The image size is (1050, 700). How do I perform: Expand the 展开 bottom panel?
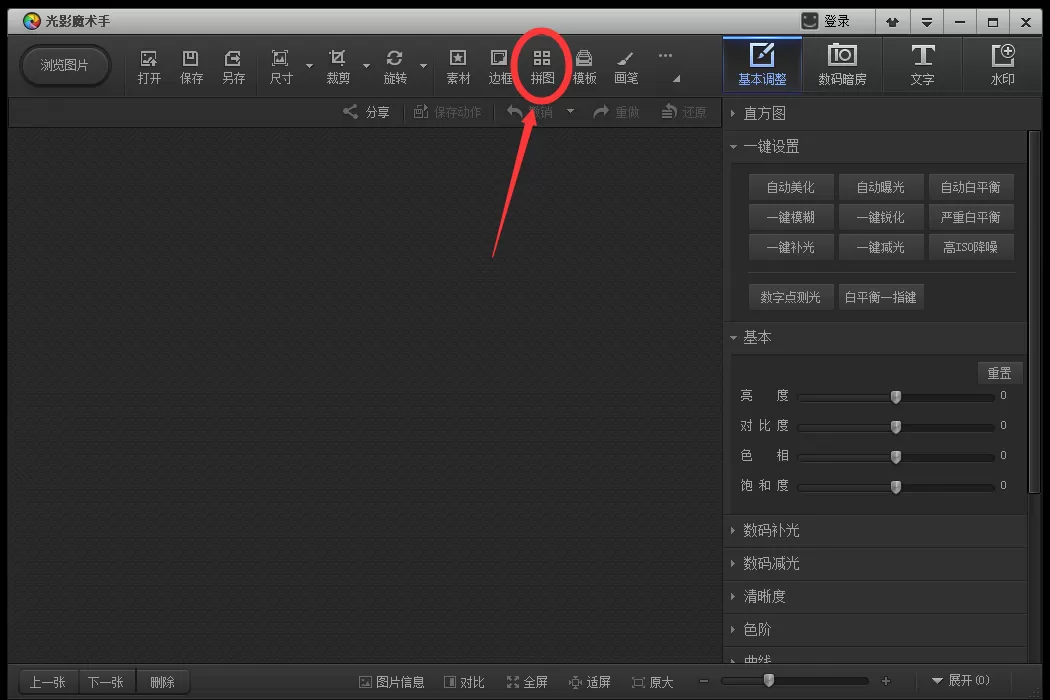tap(960, 681)
